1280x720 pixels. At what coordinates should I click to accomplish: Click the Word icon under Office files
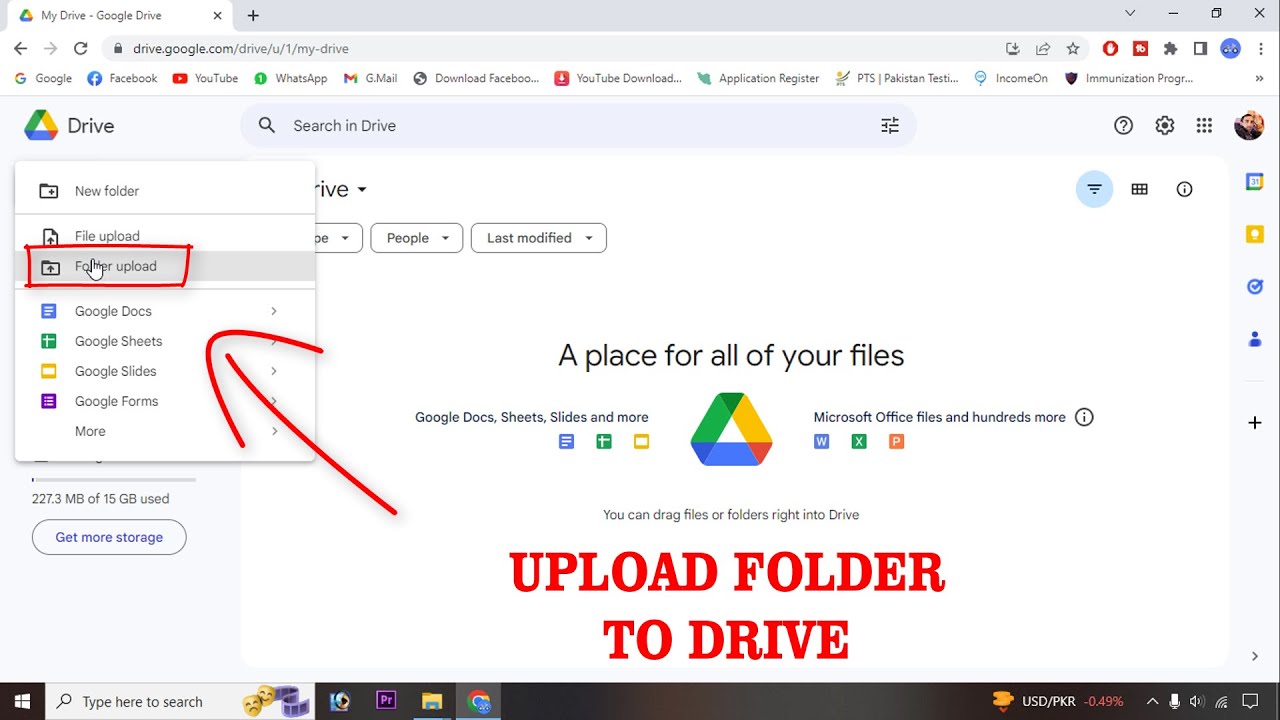coord(822,441)
